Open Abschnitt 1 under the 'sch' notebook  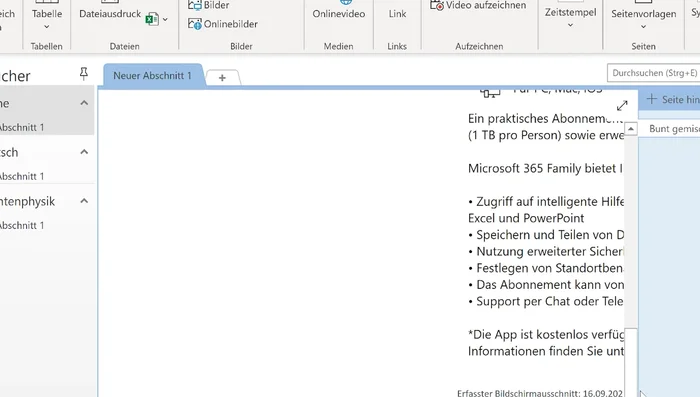coord(22,176)
